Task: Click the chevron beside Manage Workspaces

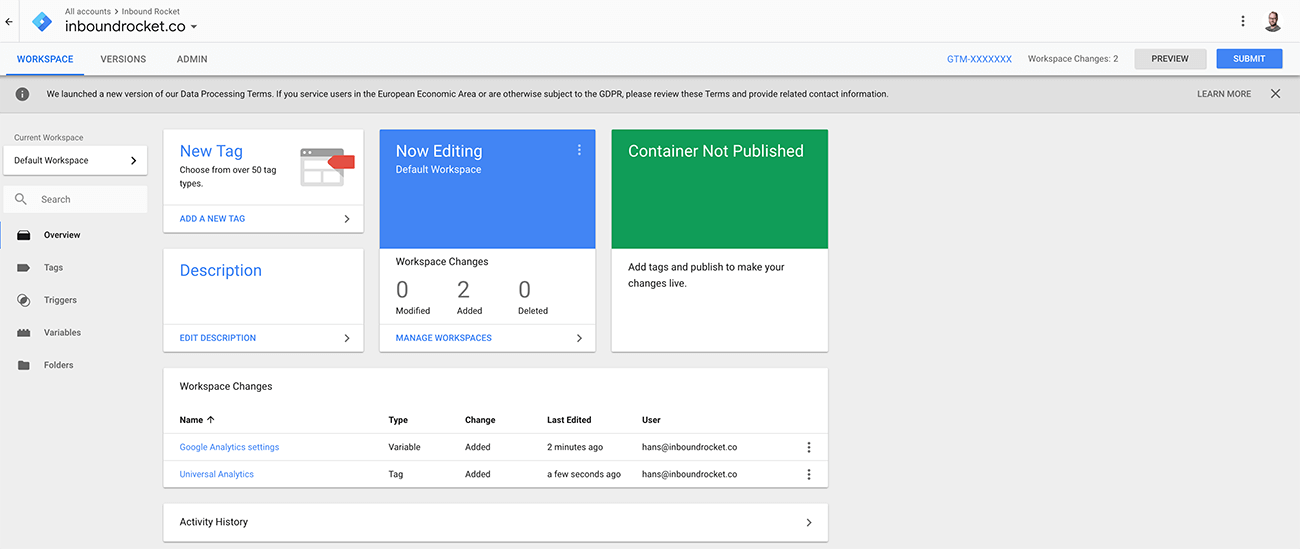Action: point(579,338)
